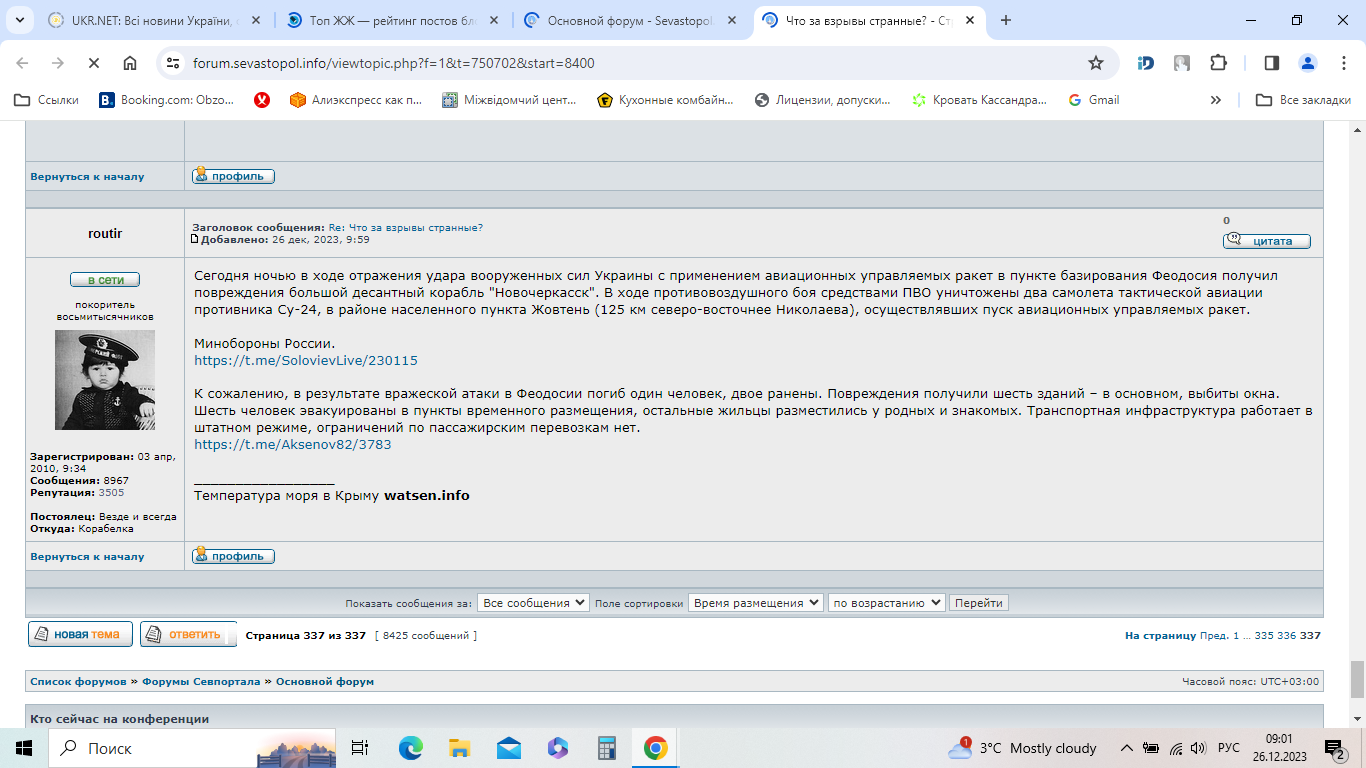Open the Кухонные комбайны bookmark
This screenshot has width=1366, height=768.
[x=665, y=100]
